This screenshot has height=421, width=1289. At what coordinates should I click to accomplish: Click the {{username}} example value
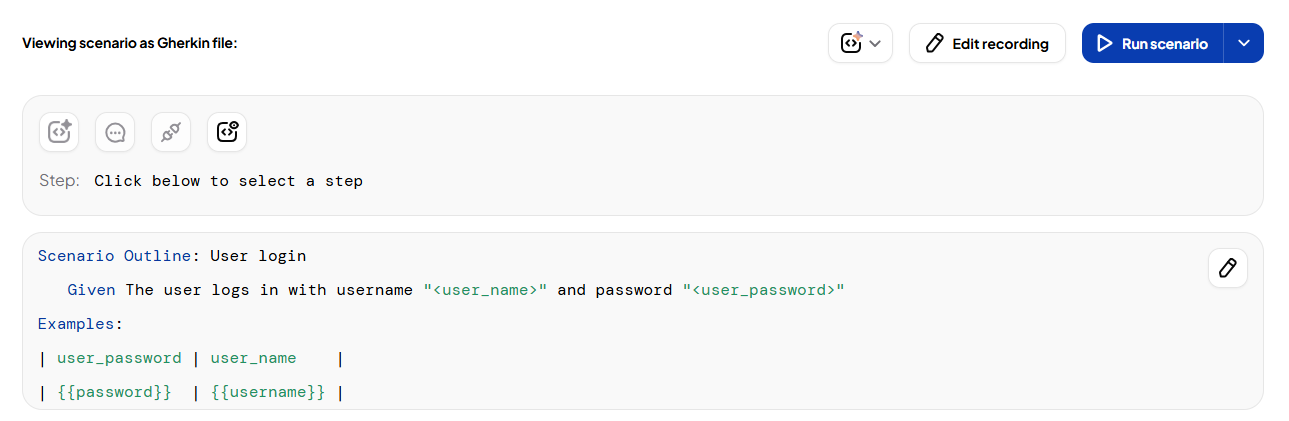click(268, 392)
